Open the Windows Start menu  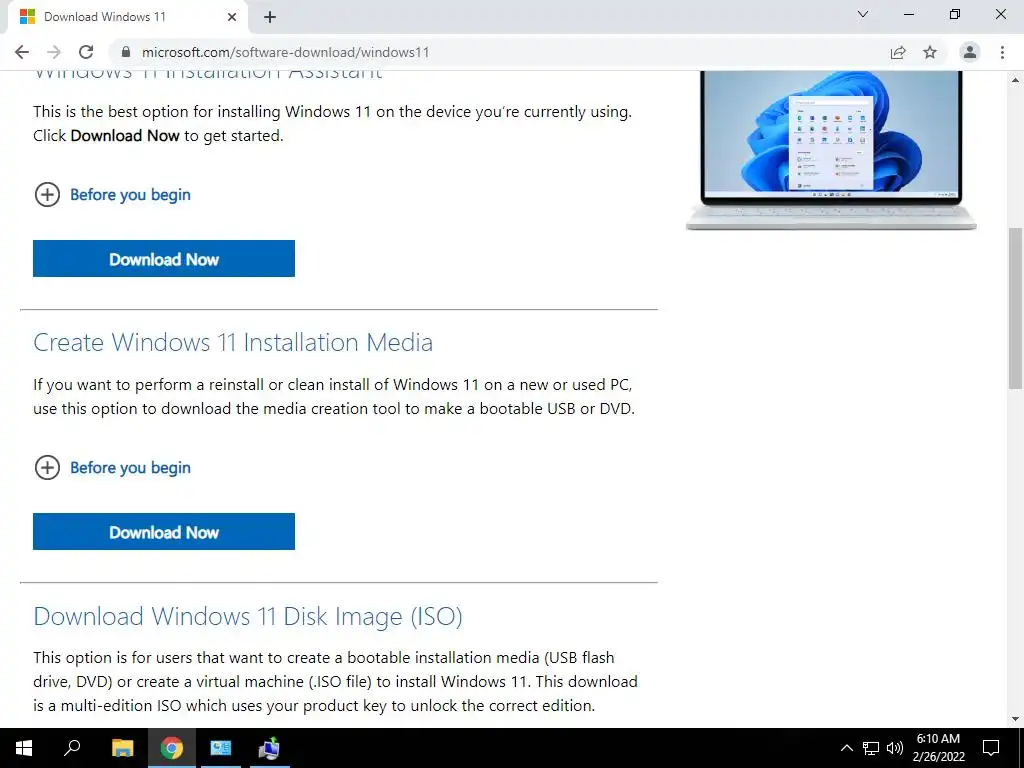(x=24, y=748)
